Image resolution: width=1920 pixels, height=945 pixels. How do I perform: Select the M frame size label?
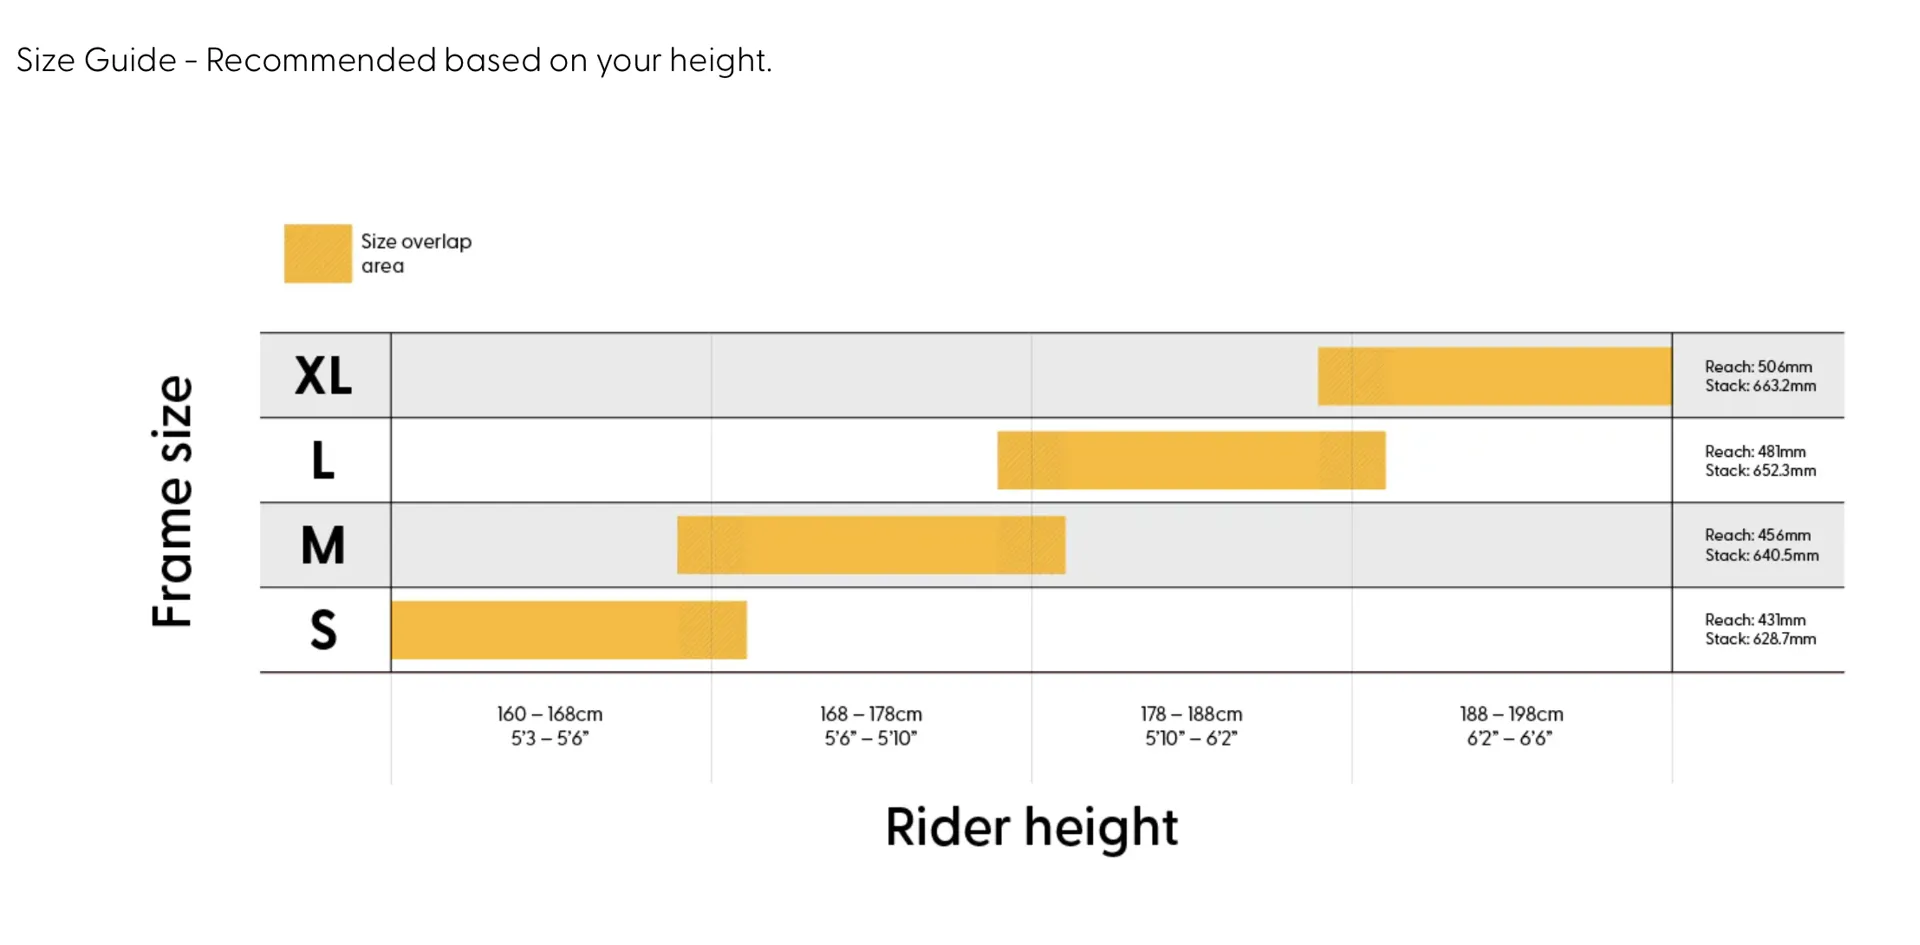[323, 545]
